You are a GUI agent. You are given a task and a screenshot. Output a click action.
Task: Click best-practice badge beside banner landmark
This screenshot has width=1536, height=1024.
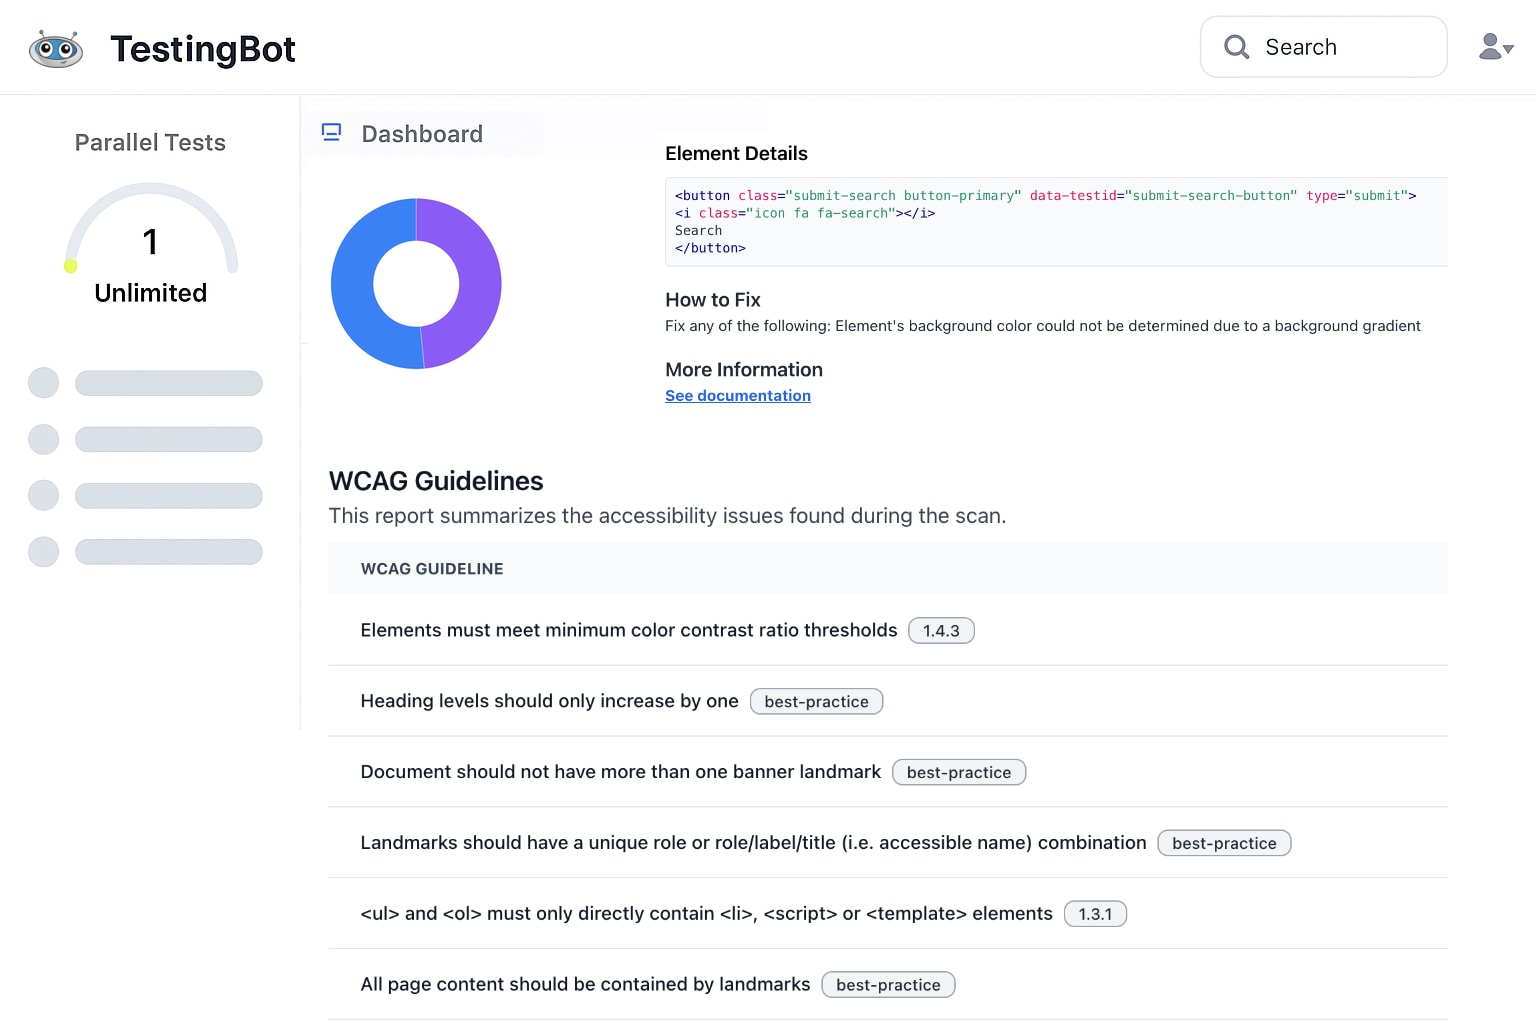[959, 773]
